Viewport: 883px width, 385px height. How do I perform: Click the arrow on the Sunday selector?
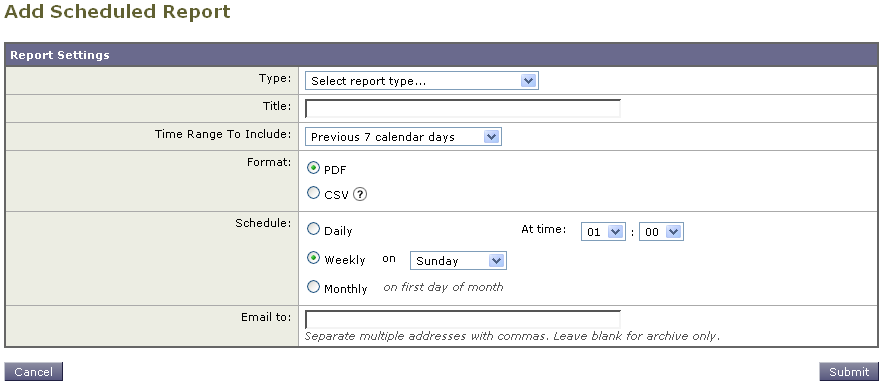click(496, 261)
